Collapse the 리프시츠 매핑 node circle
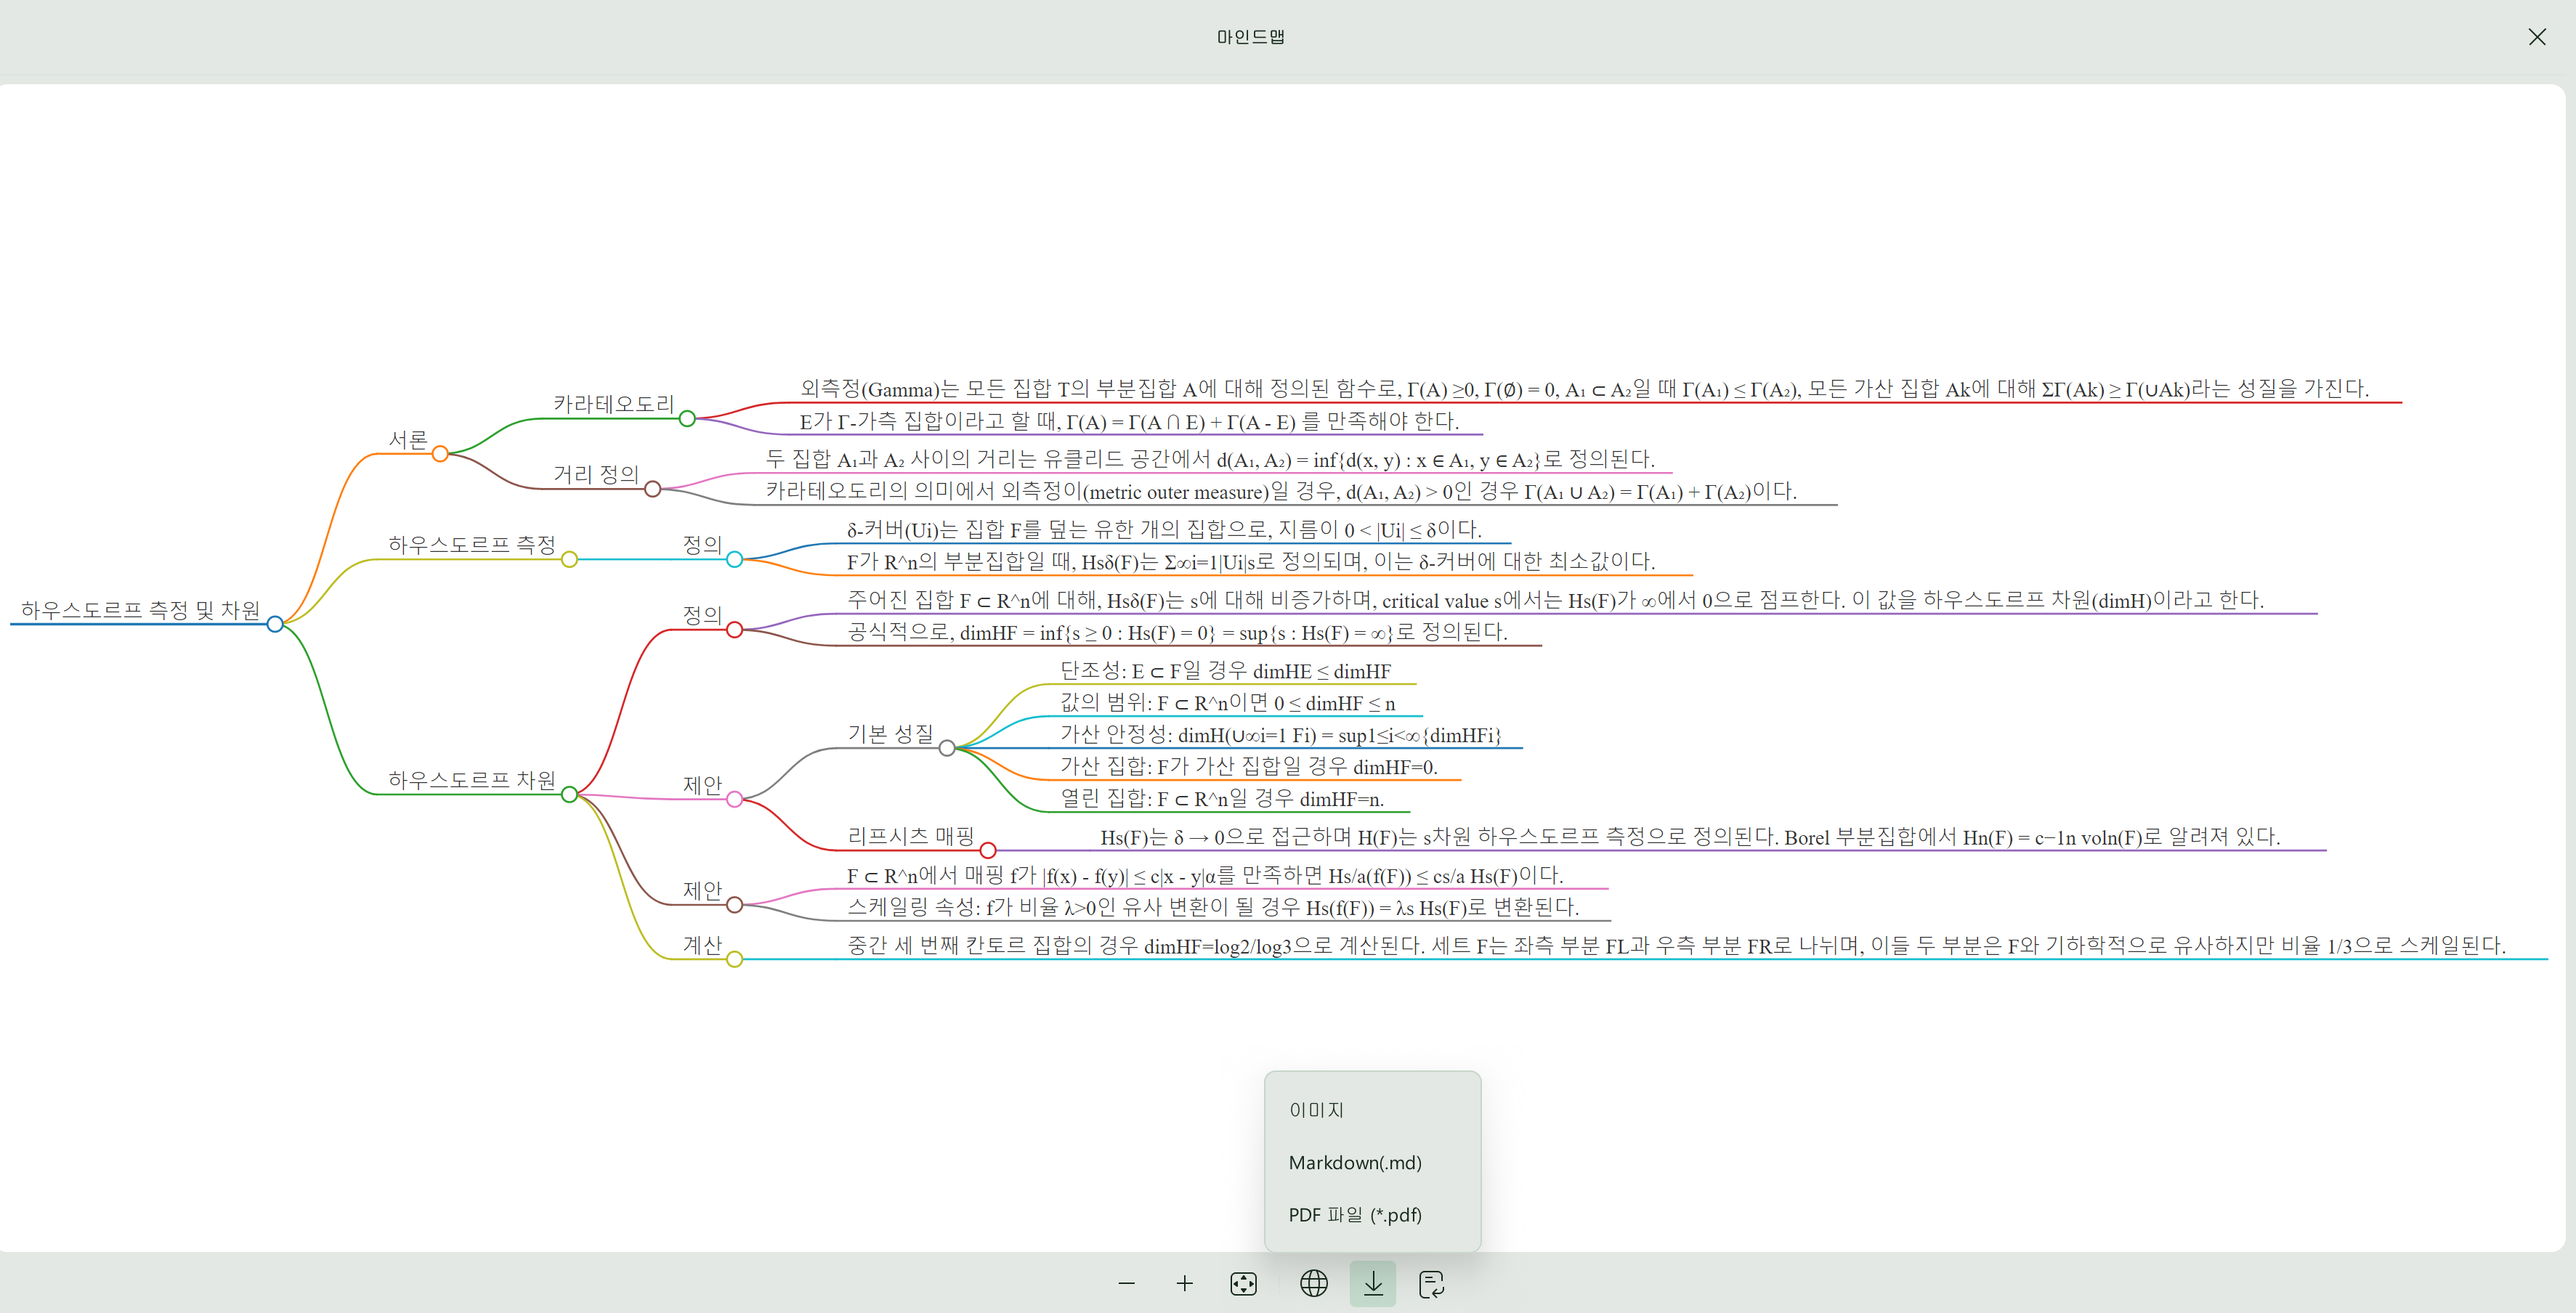The width and height of the screenshot is (2576, 1313). coord(988,850)
